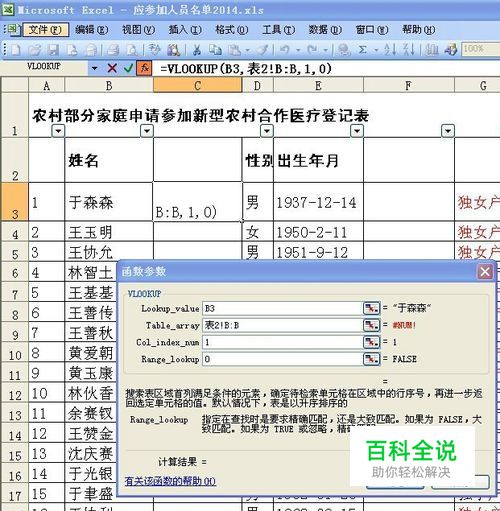Open Print Preview from the toolbar
The image size is (500, 511).
[x=132, y=50]
